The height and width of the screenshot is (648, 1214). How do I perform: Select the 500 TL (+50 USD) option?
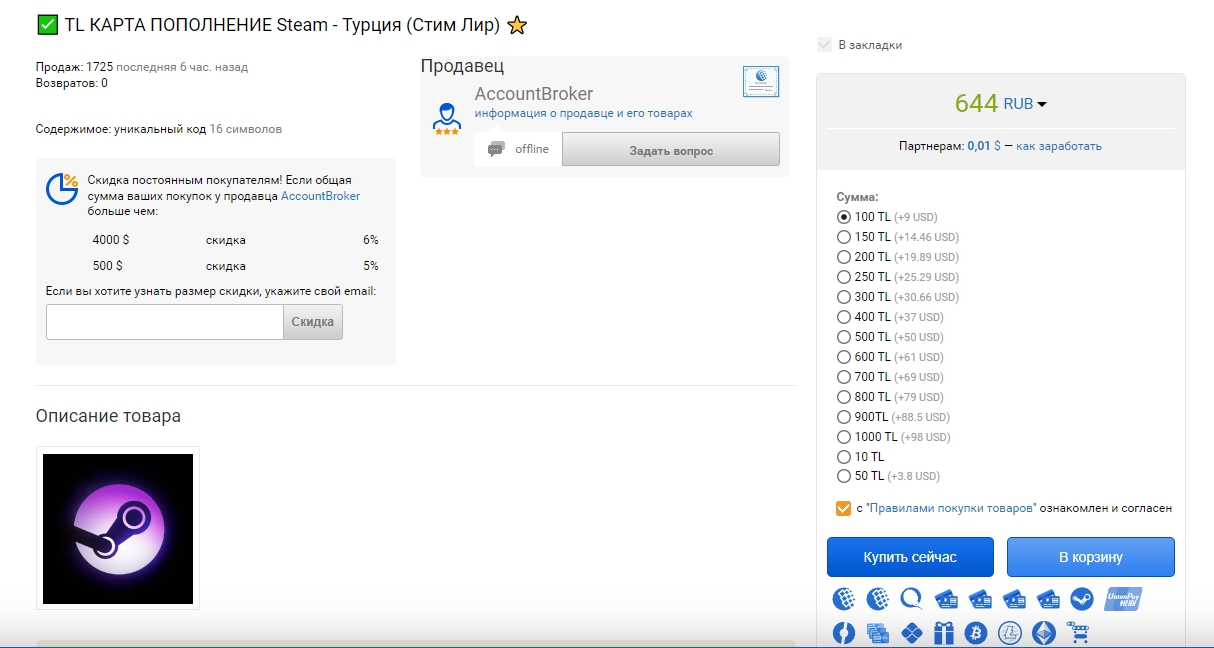coord(844,337)
